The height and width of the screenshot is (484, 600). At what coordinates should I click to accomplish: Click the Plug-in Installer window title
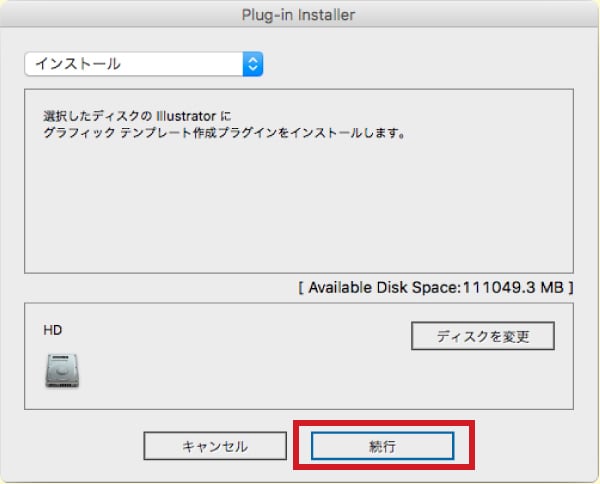pyautogui.click(x=298, y=15)
